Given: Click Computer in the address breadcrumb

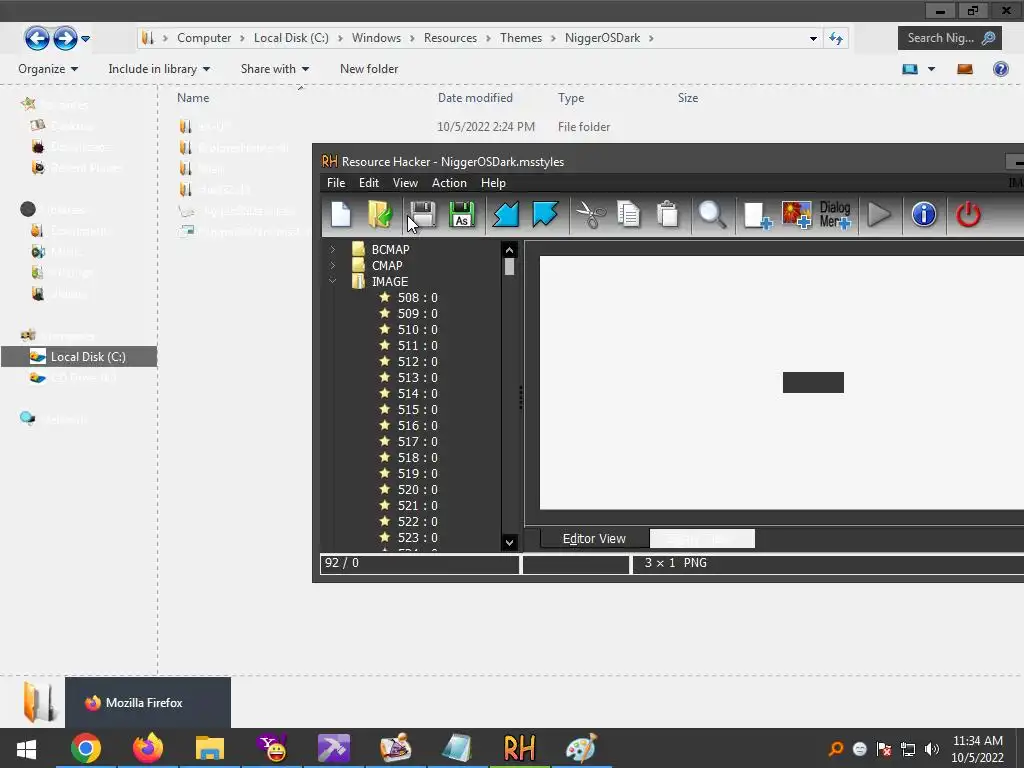Looking at the screenshot, I should coord(204,38).
